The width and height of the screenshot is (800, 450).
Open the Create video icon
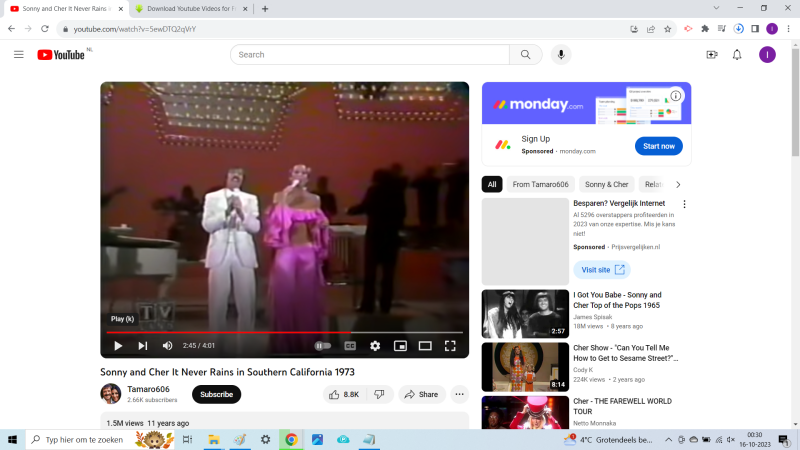[x=712, y=55]
